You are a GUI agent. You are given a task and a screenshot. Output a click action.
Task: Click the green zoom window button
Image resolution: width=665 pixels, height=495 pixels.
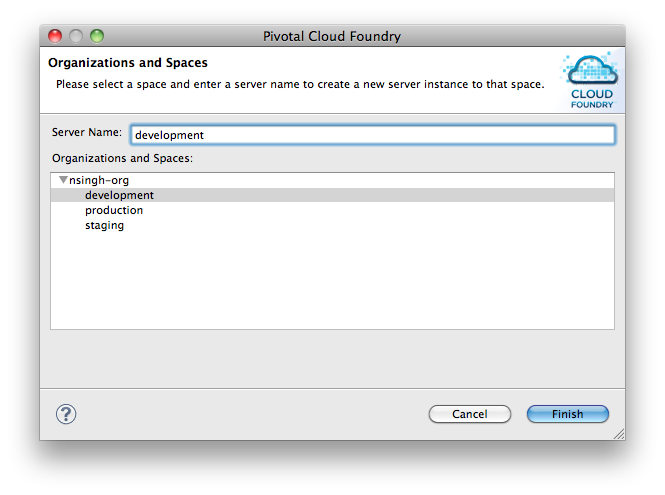[97, 36]
